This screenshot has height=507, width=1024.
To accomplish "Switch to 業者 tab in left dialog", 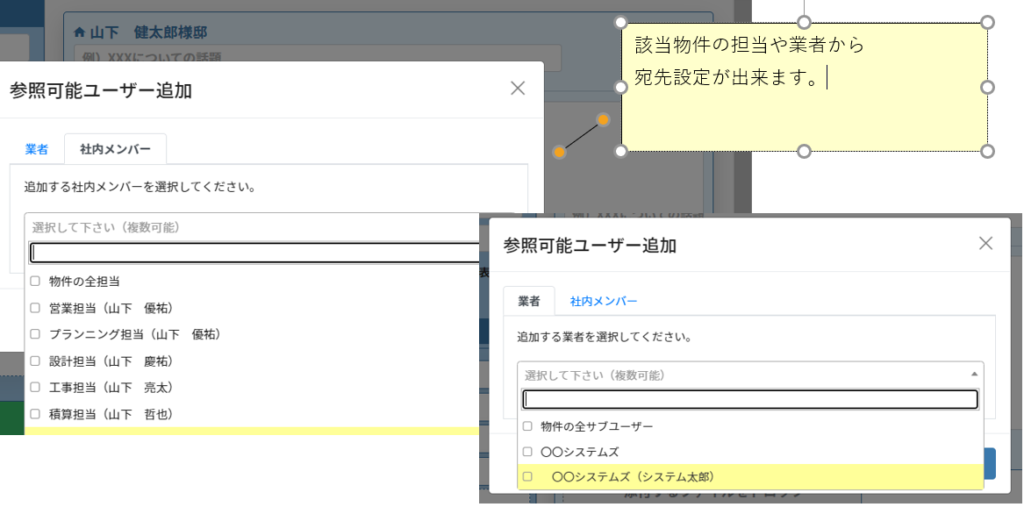I will (37, 149).
